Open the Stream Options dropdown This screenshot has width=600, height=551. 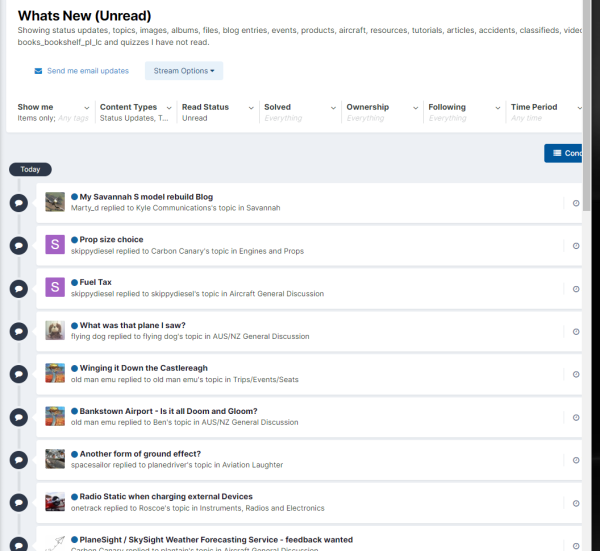184,71
